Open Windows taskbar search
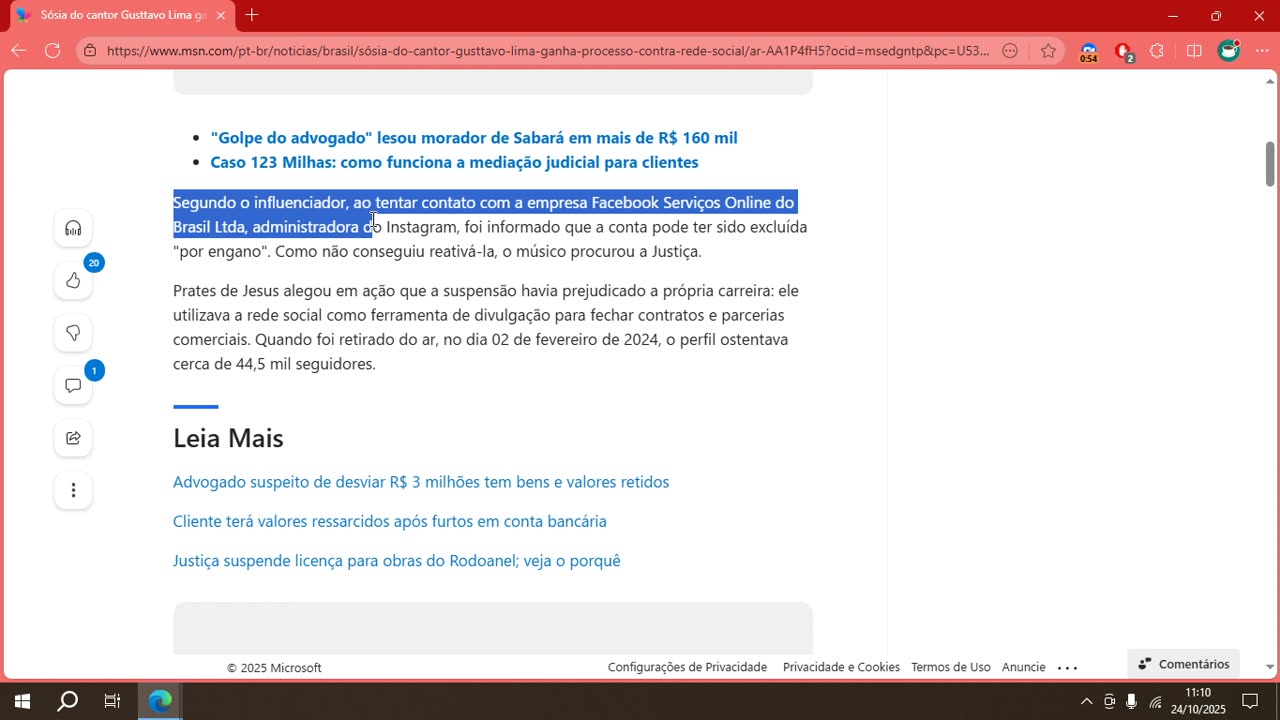 (67, 701)
